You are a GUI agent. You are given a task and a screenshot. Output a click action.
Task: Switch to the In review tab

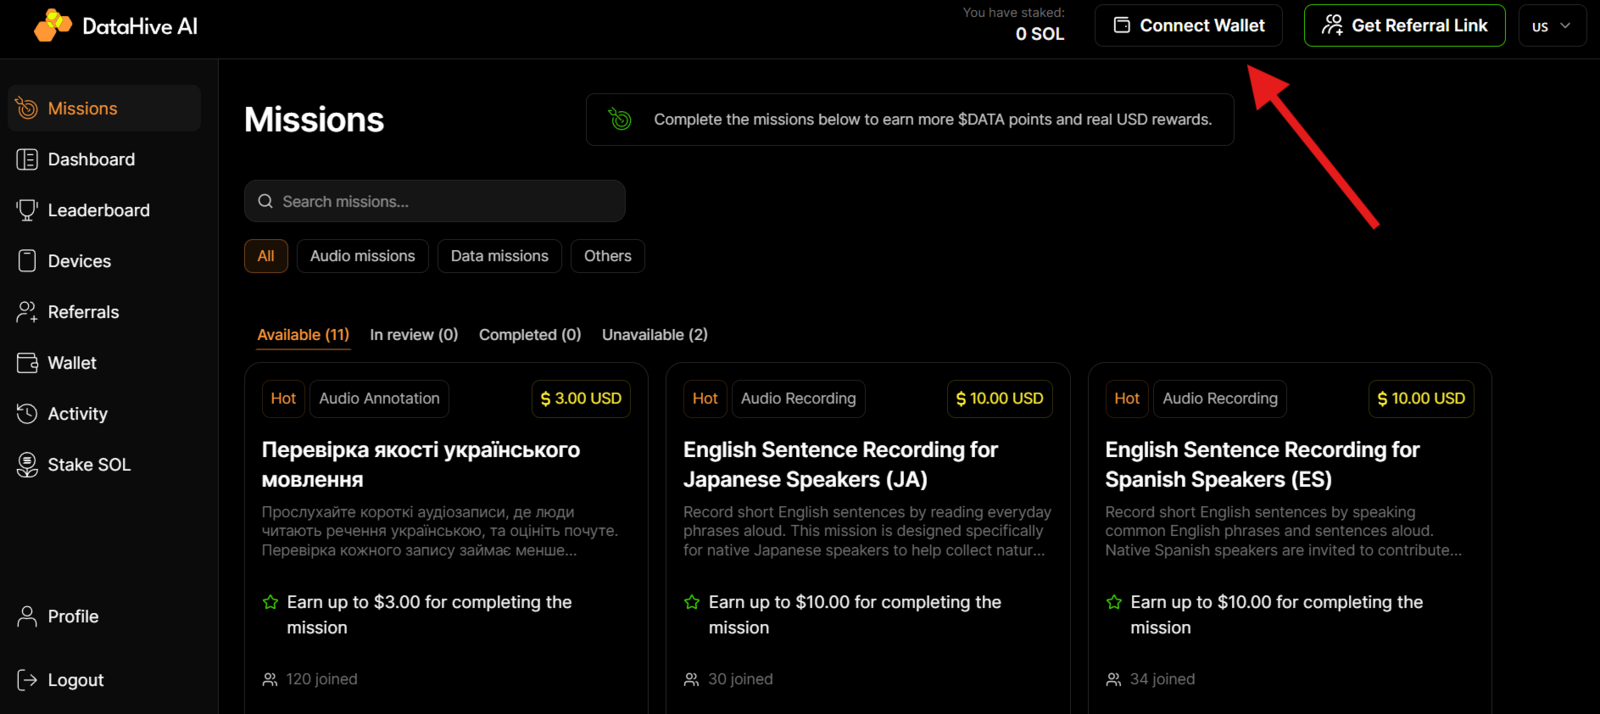coord(414,335)
